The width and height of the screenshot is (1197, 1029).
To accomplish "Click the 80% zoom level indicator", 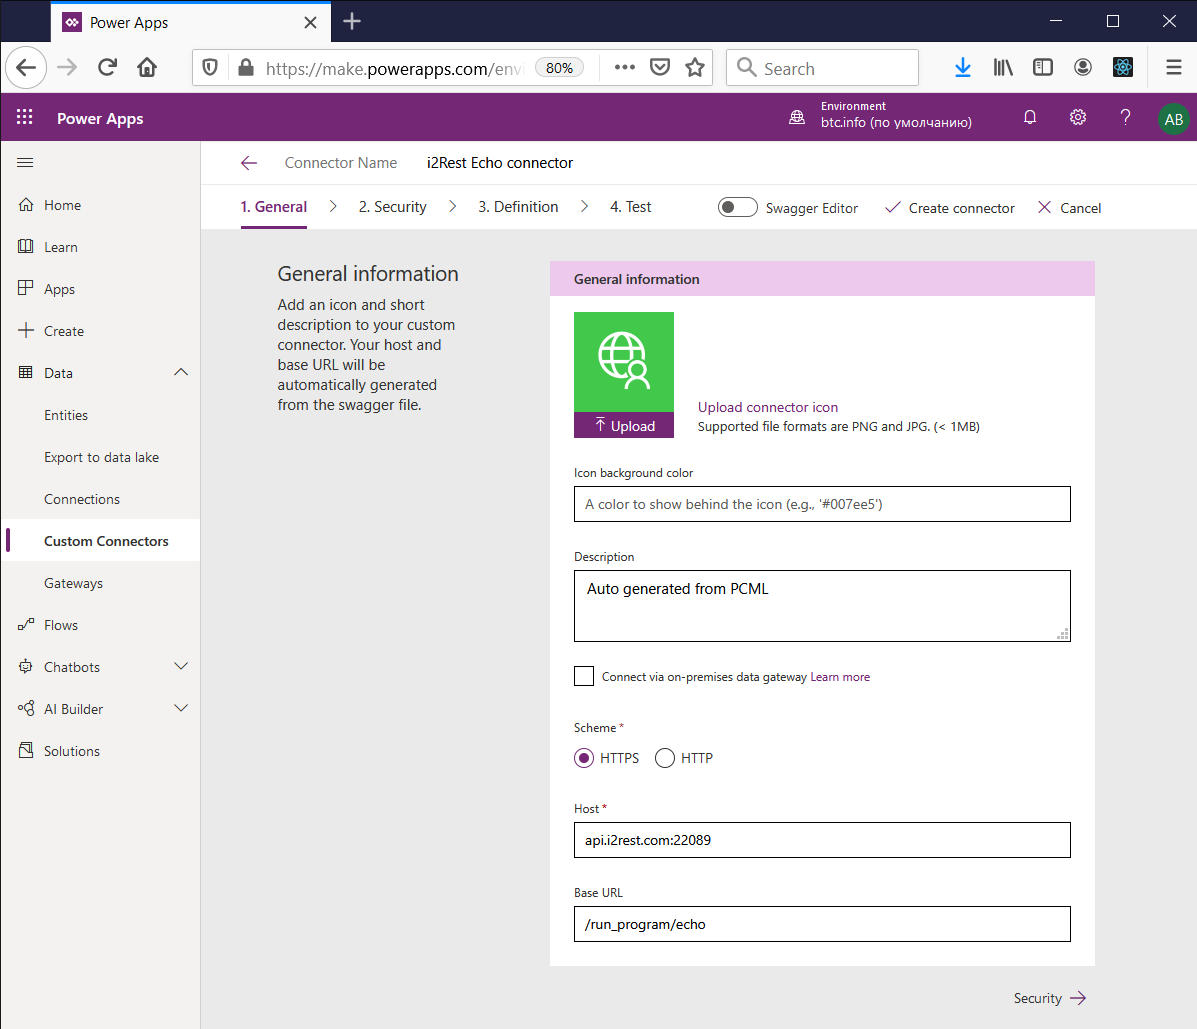I will coord(559,68).
